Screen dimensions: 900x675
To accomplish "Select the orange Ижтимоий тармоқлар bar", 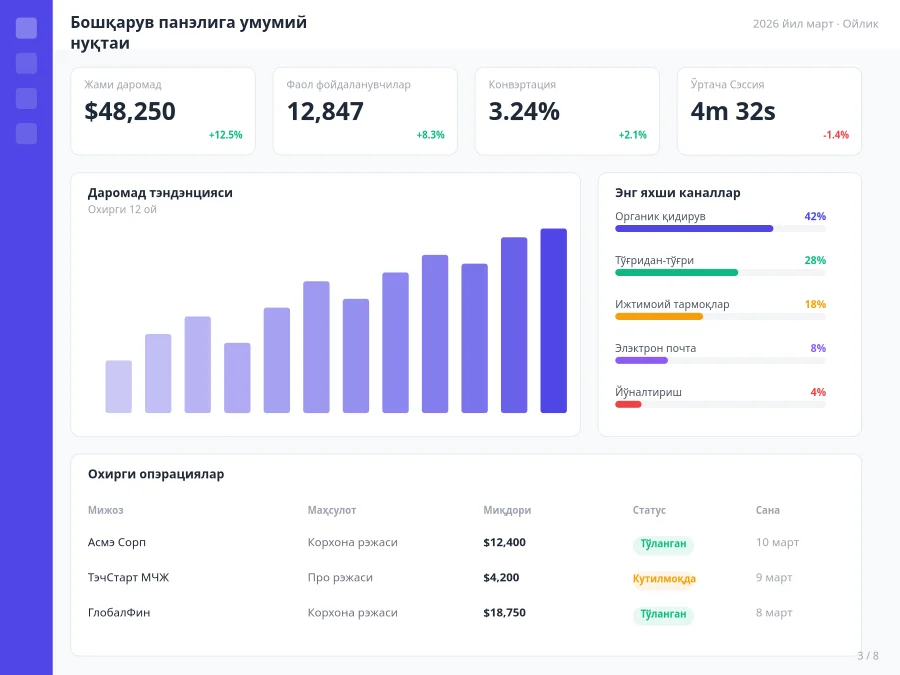I will tap(659, 317).
